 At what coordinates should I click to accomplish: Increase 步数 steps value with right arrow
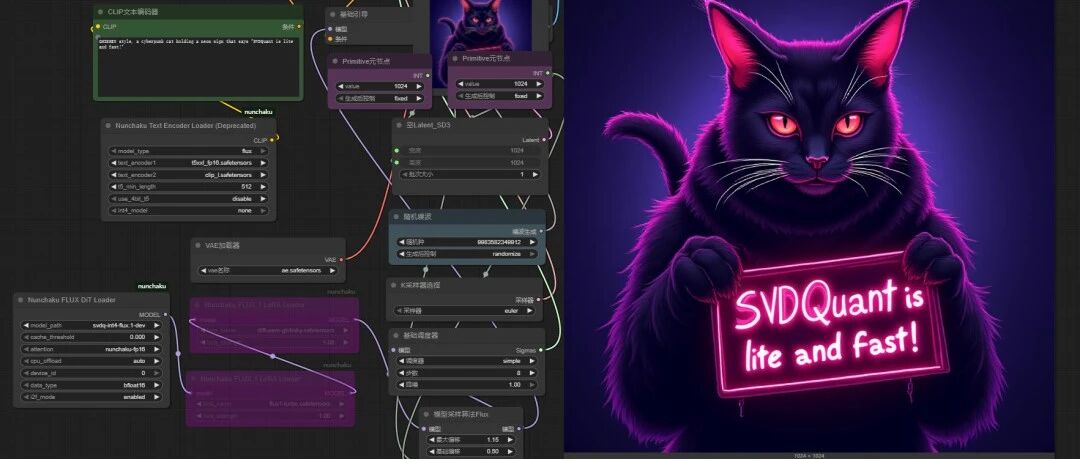(532, 373)
